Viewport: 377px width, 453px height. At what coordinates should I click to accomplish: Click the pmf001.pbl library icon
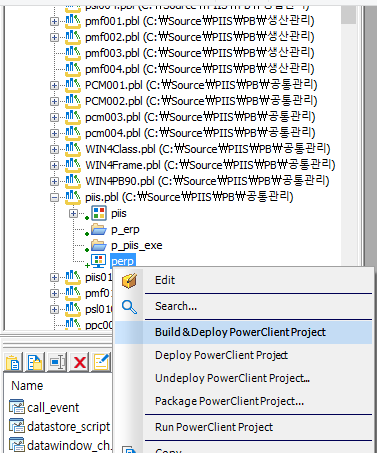73,21
